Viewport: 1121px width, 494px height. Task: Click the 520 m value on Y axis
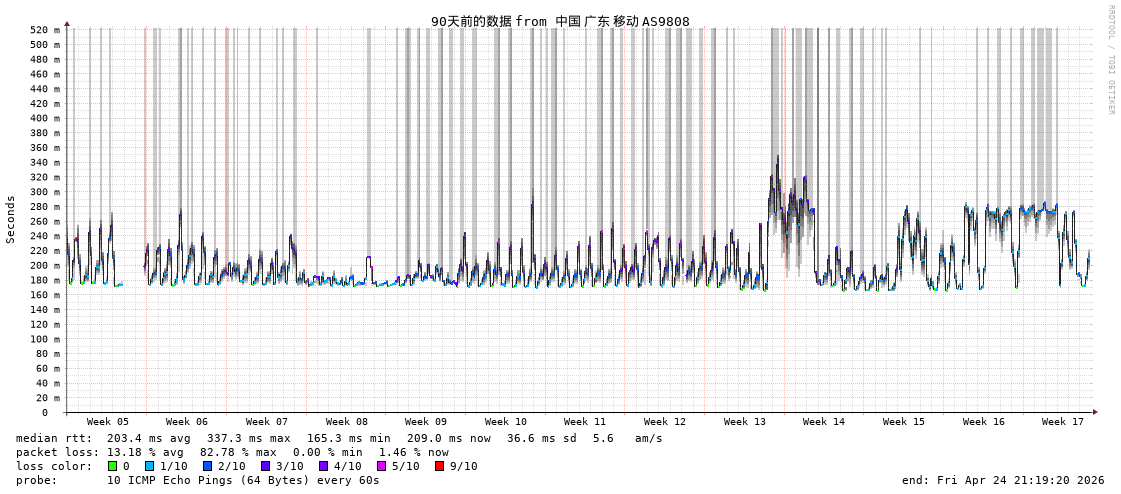coord(44,30)
